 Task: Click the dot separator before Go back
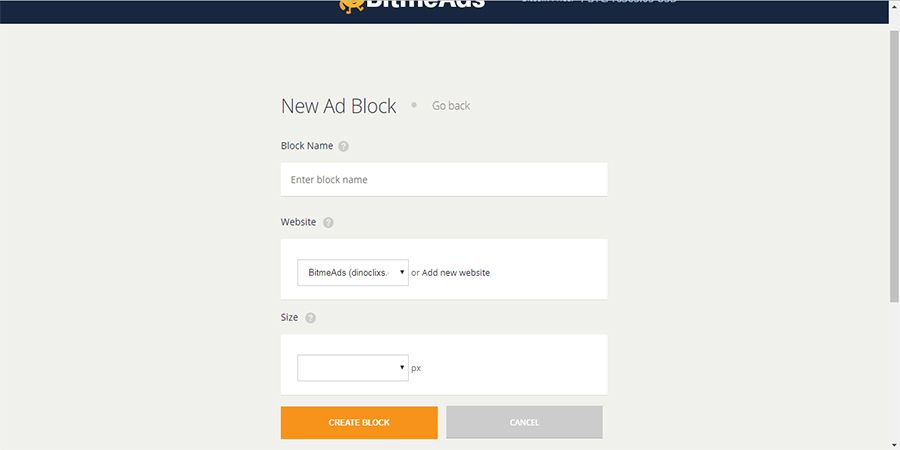click(x=414, y=104)
